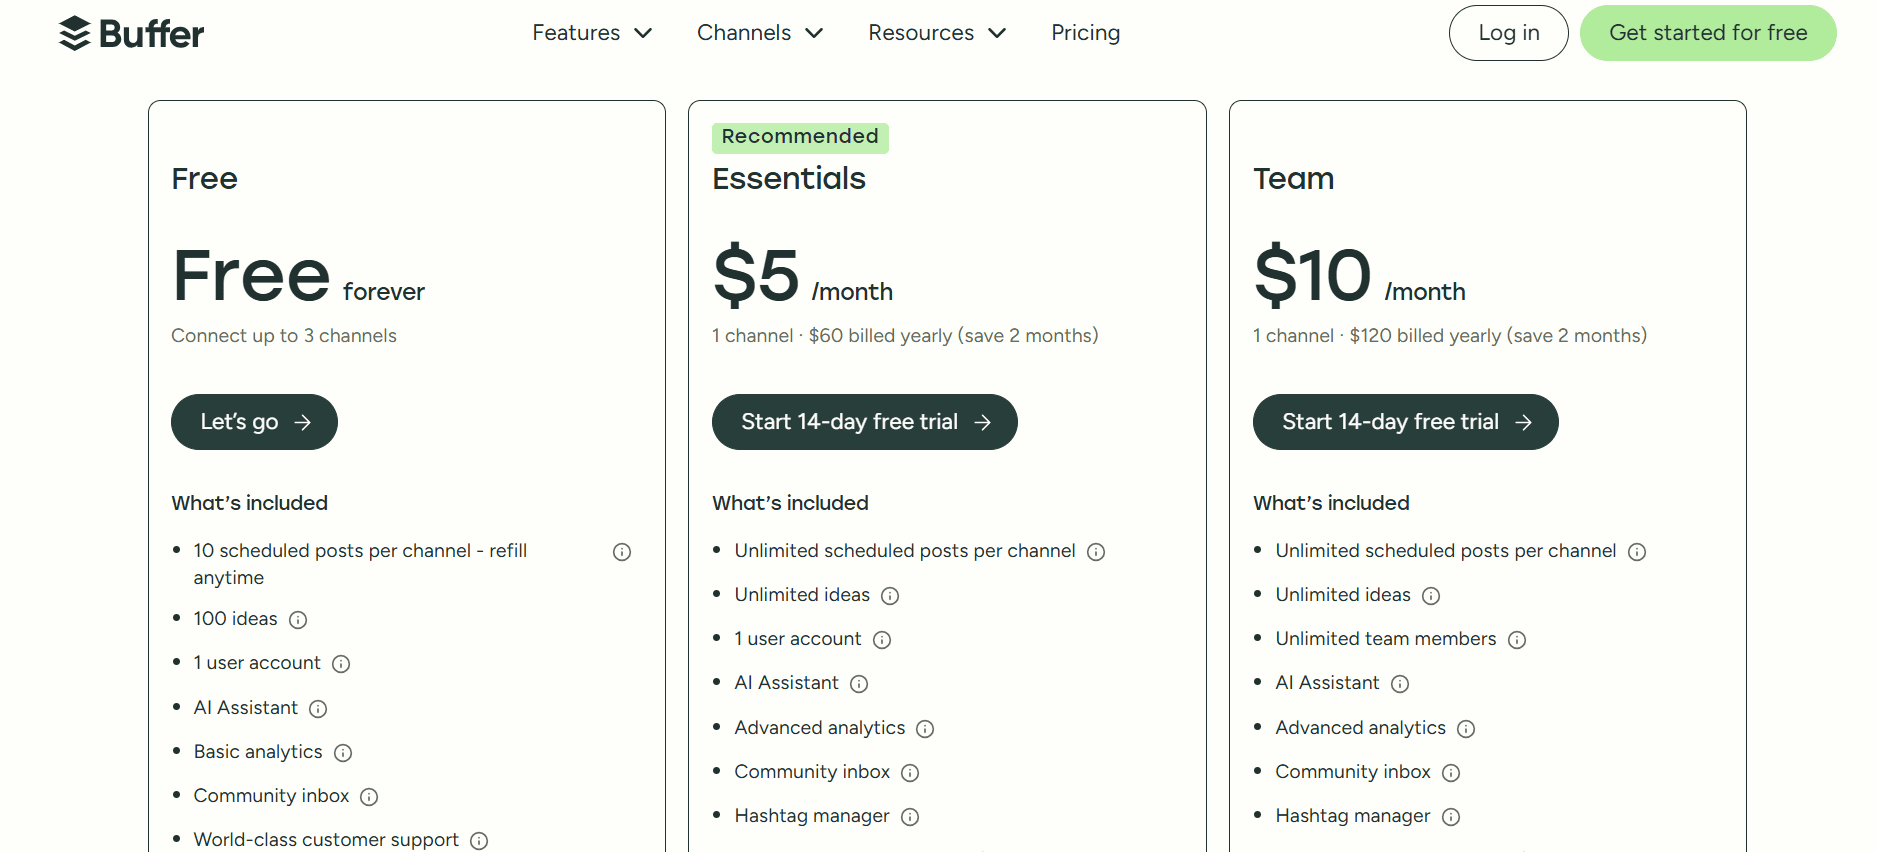
Task: Show 1 user account info in Essentials
Action: pos(882,640)
